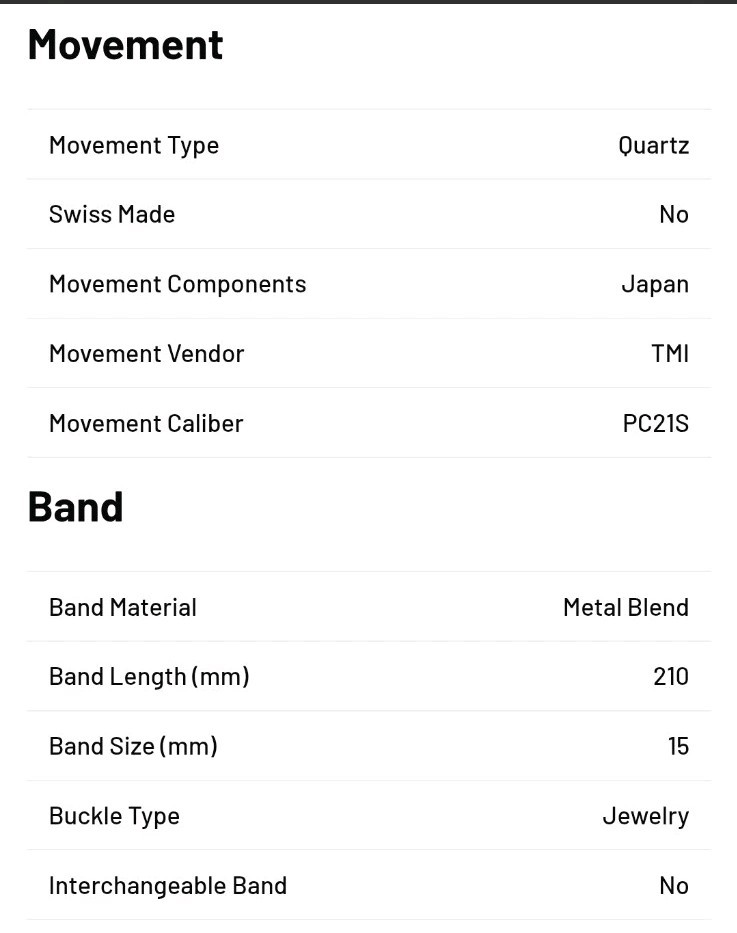Select the 210 band length value
Viewport: 737px width, 933px height.
coord(671,677)
